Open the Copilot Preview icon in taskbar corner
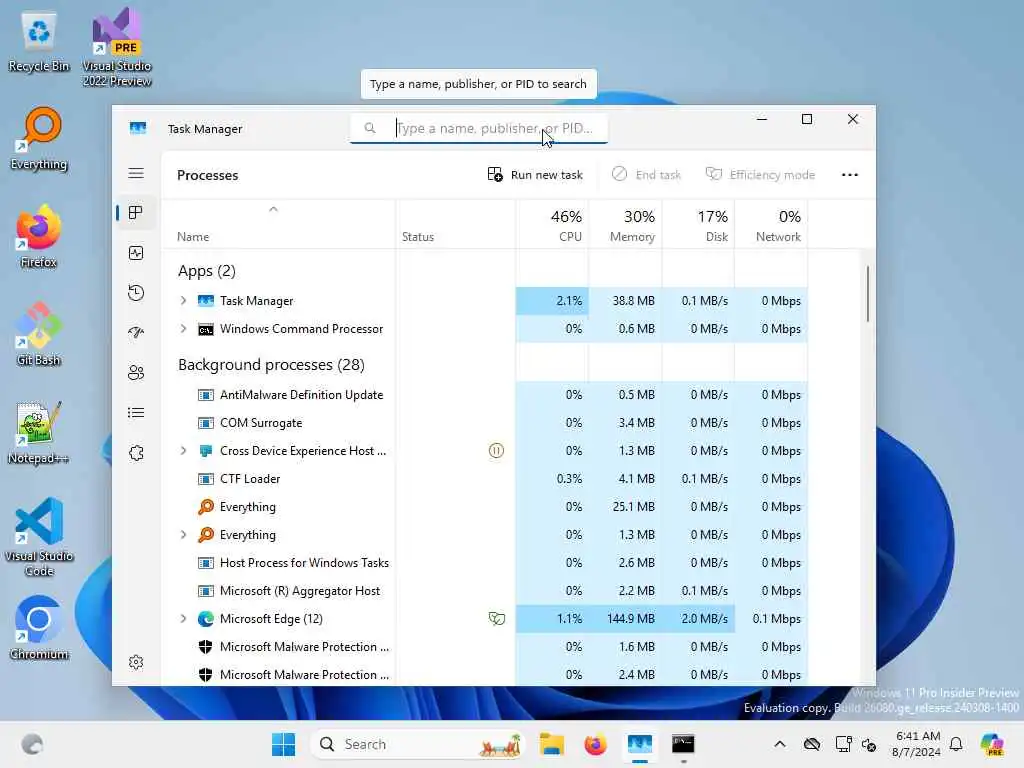The height and width of the screenshot is (768, 1024). pyautogui.click(x=991, y=744)
